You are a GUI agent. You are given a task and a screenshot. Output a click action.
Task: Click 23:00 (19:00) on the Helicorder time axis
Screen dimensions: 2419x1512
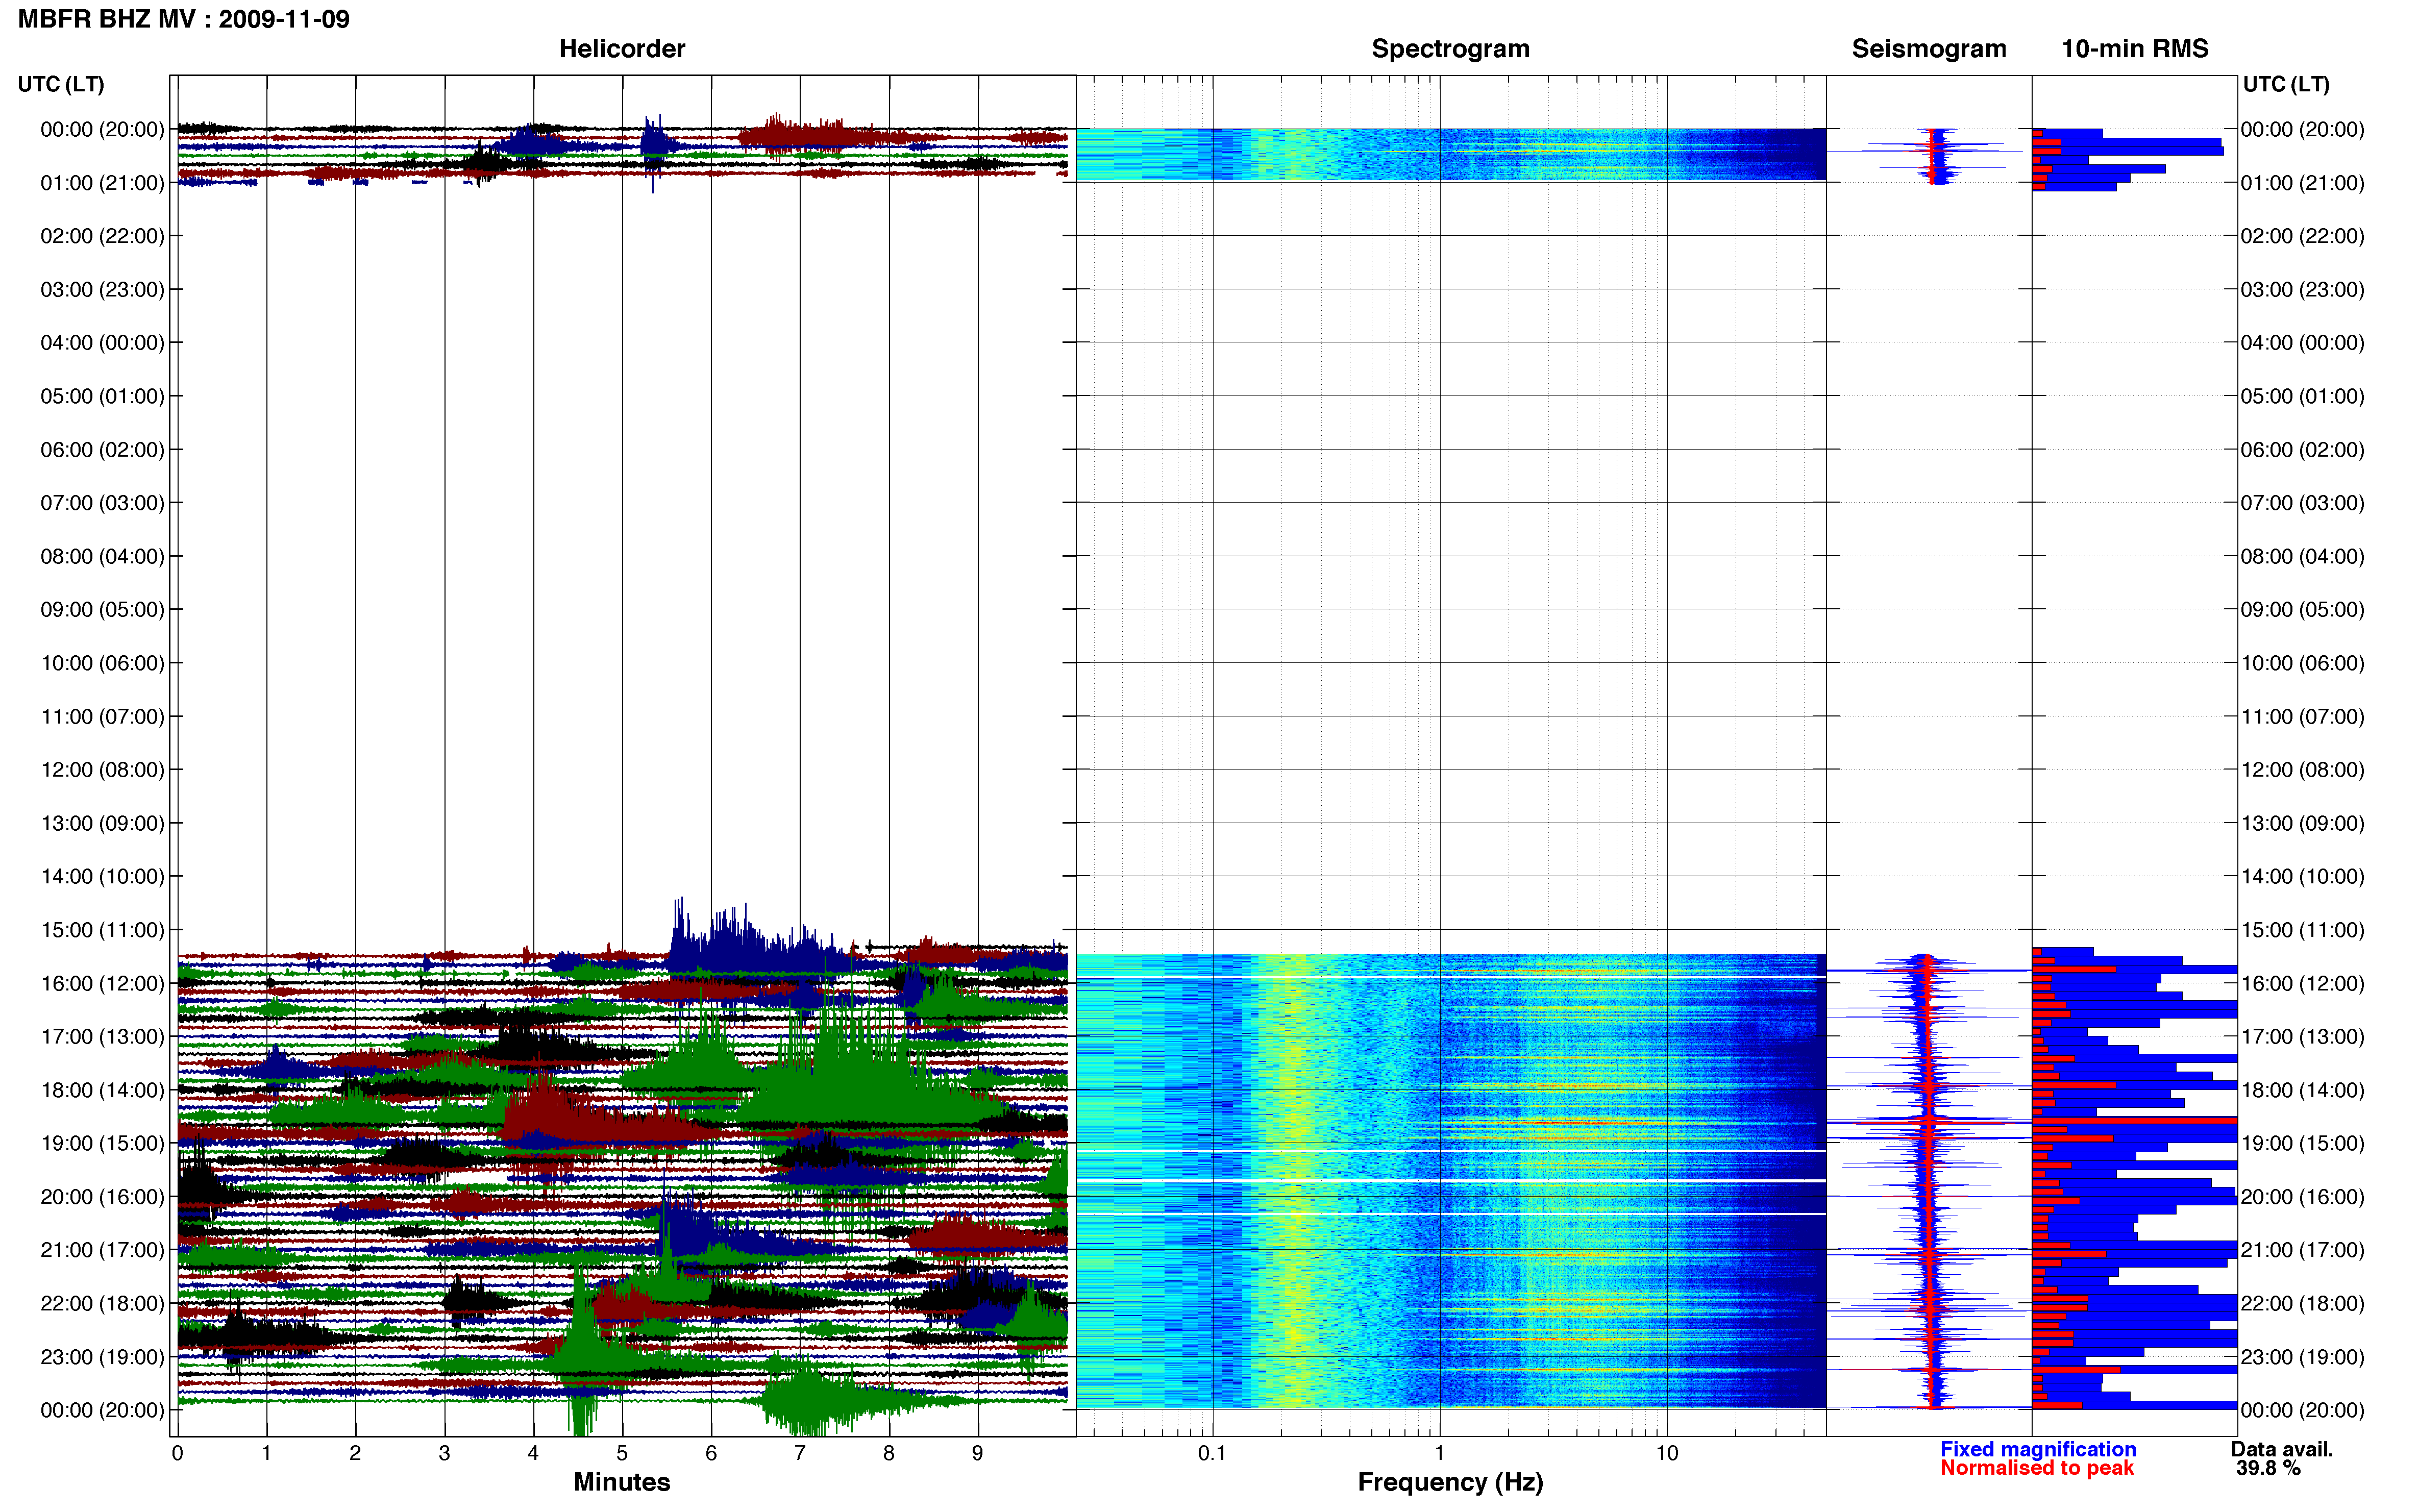coord(102,1357)
